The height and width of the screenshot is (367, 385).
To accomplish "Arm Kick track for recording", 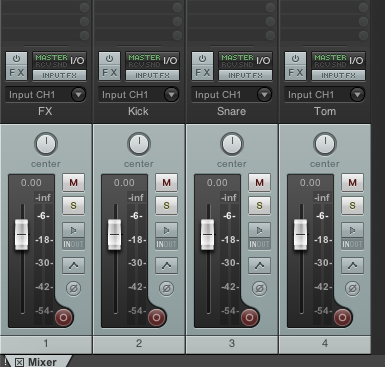I will coord(156,317).
